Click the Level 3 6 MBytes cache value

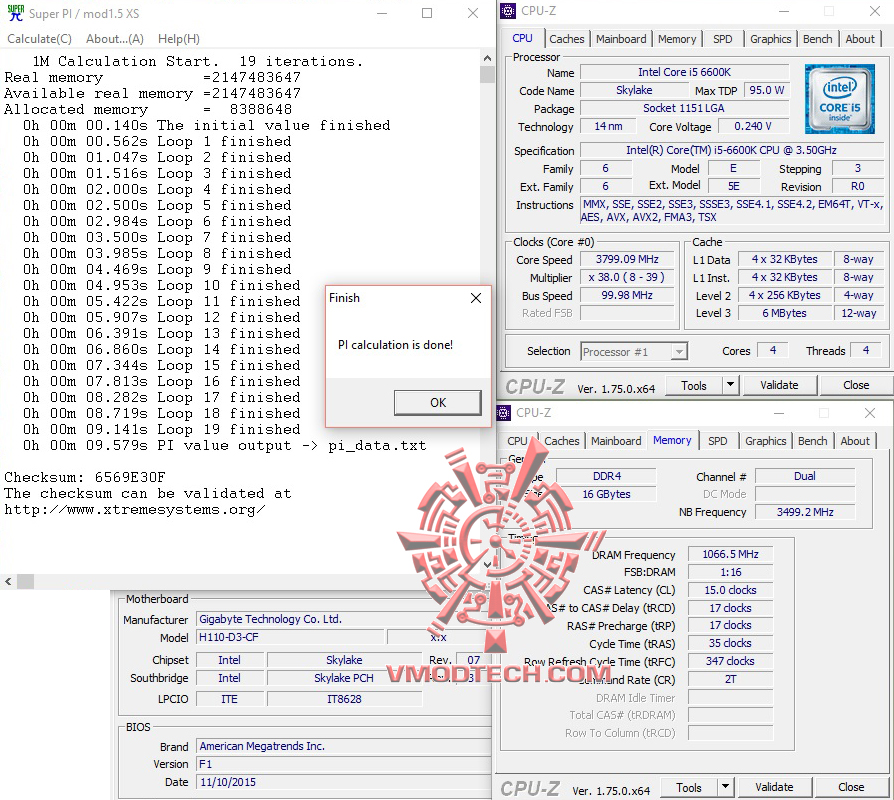784,313
